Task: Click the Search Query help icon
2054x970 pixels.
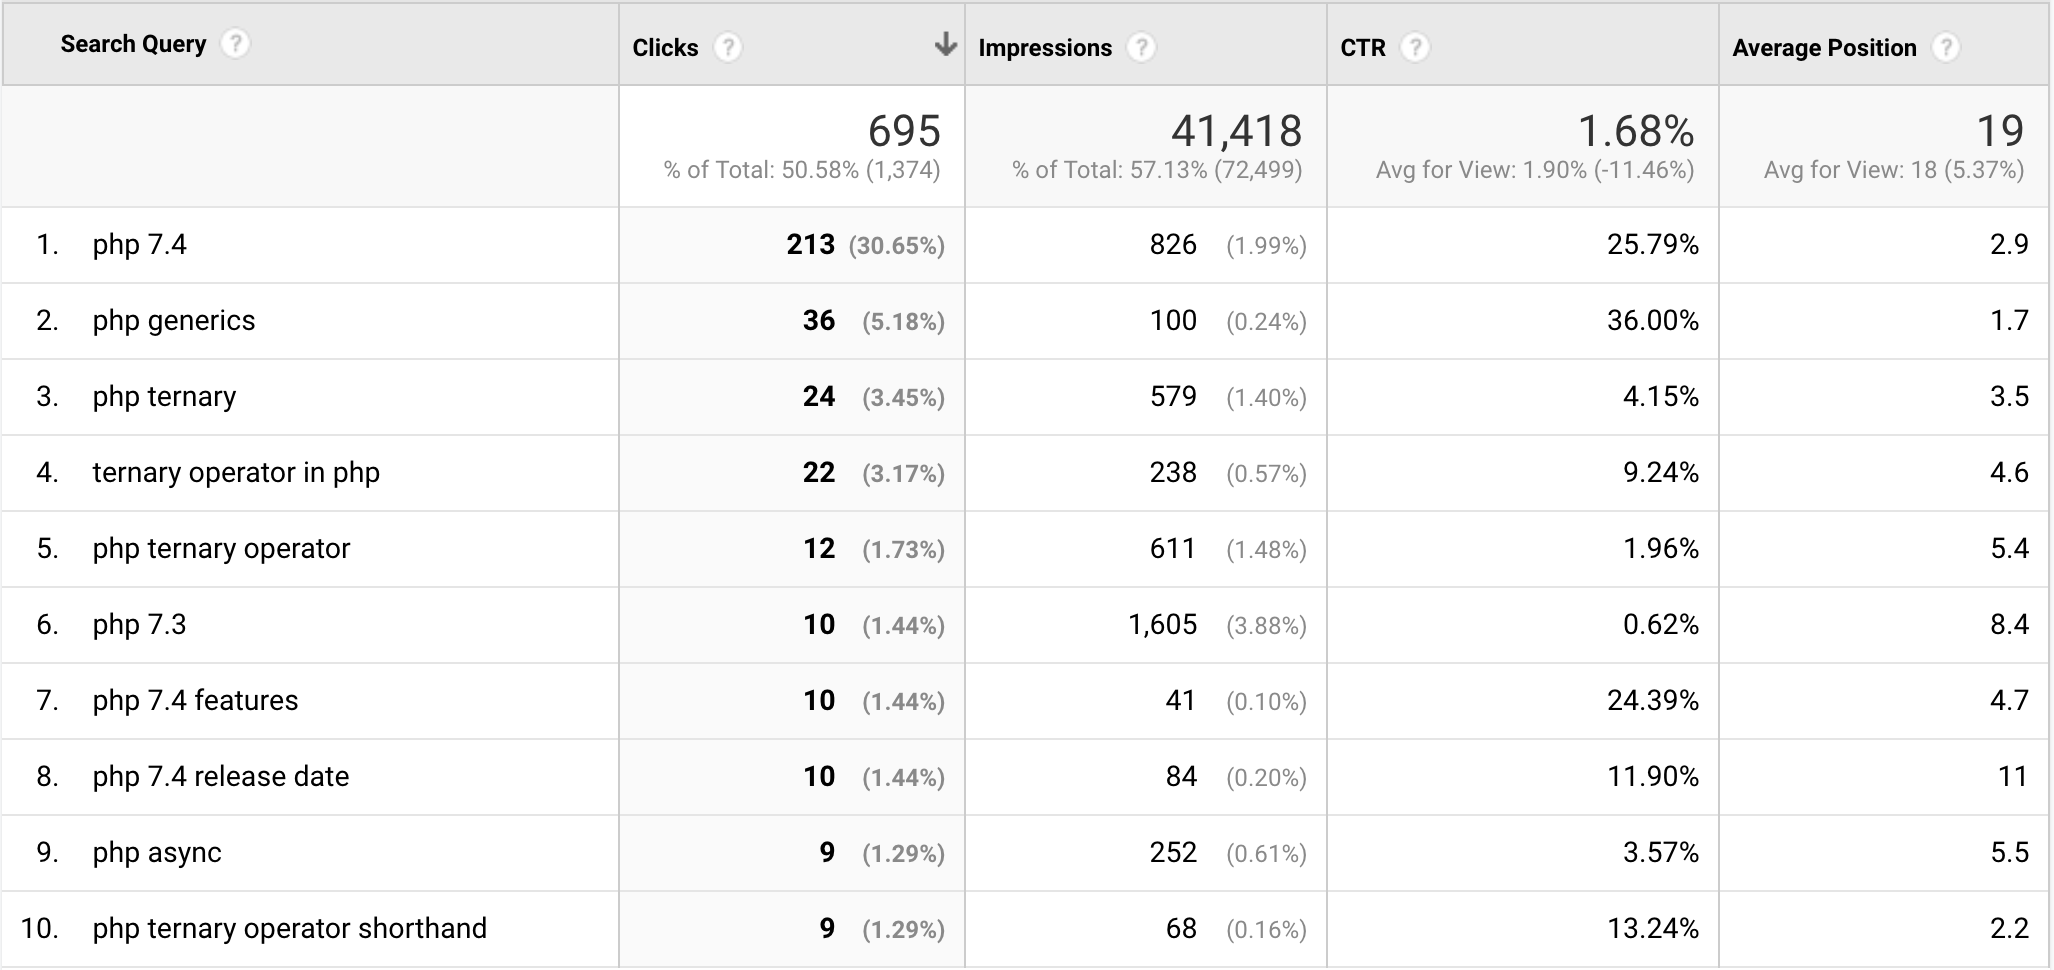Action: click(x=237, y=44)
